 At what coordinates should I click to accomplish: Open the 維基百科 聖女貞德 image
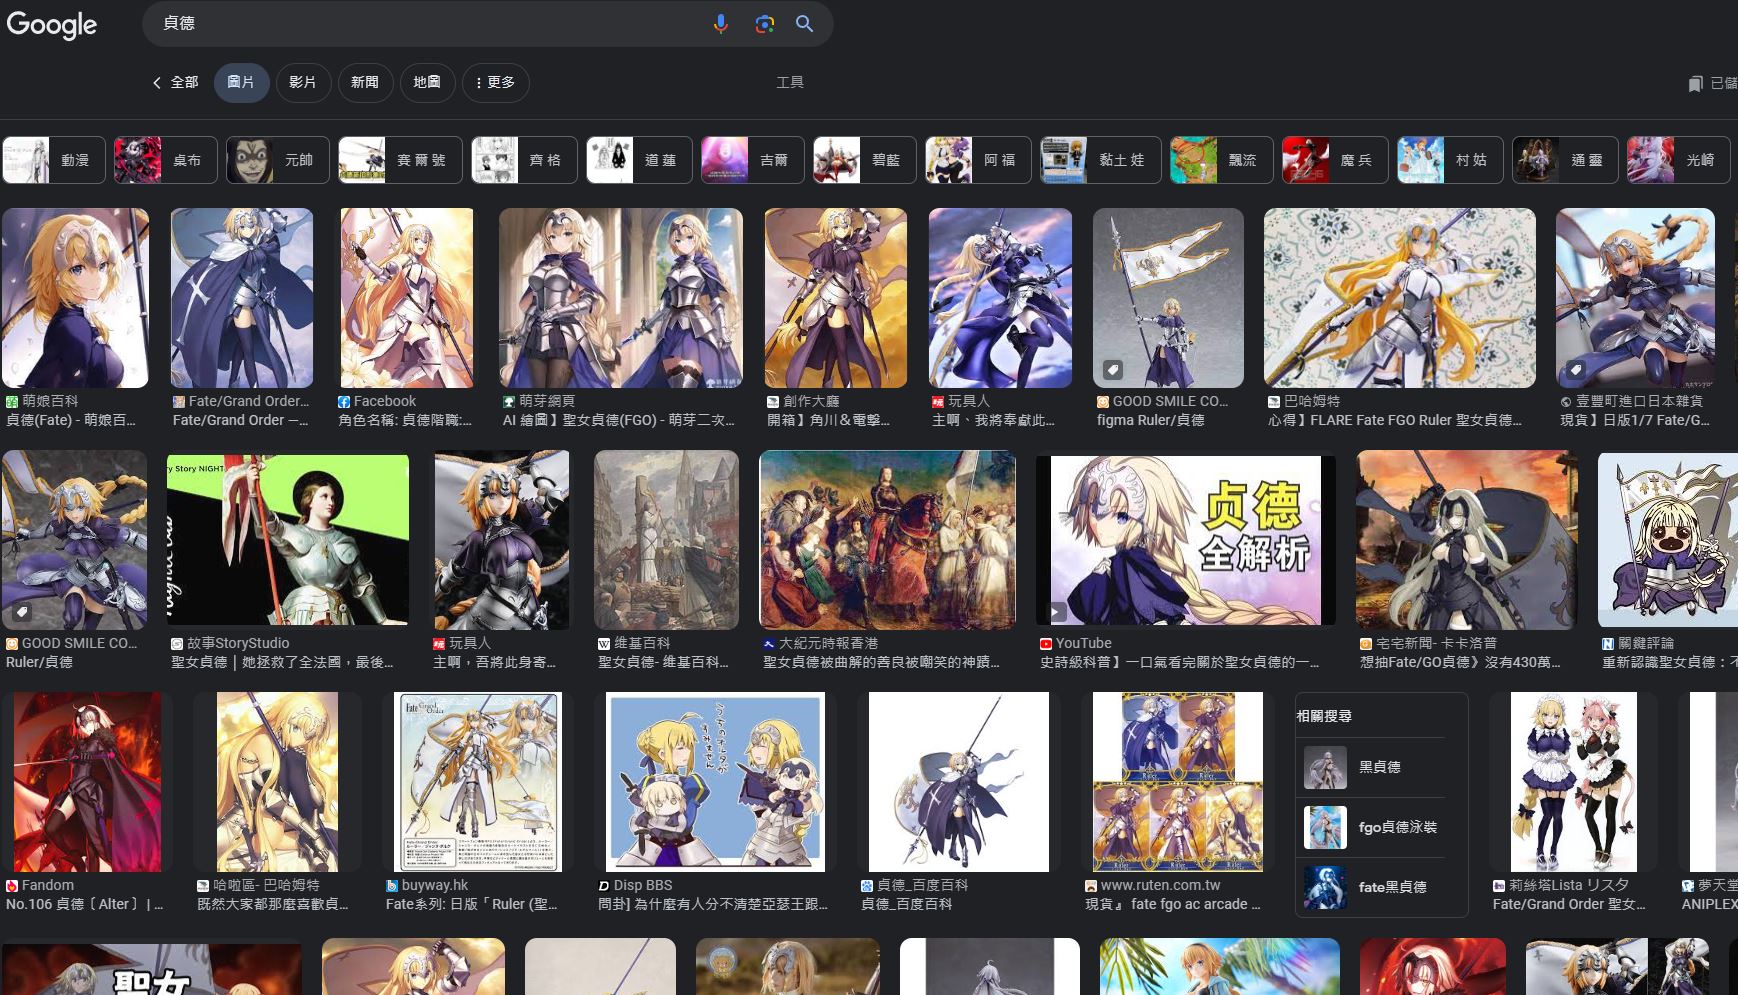click(x=666, y=540)
